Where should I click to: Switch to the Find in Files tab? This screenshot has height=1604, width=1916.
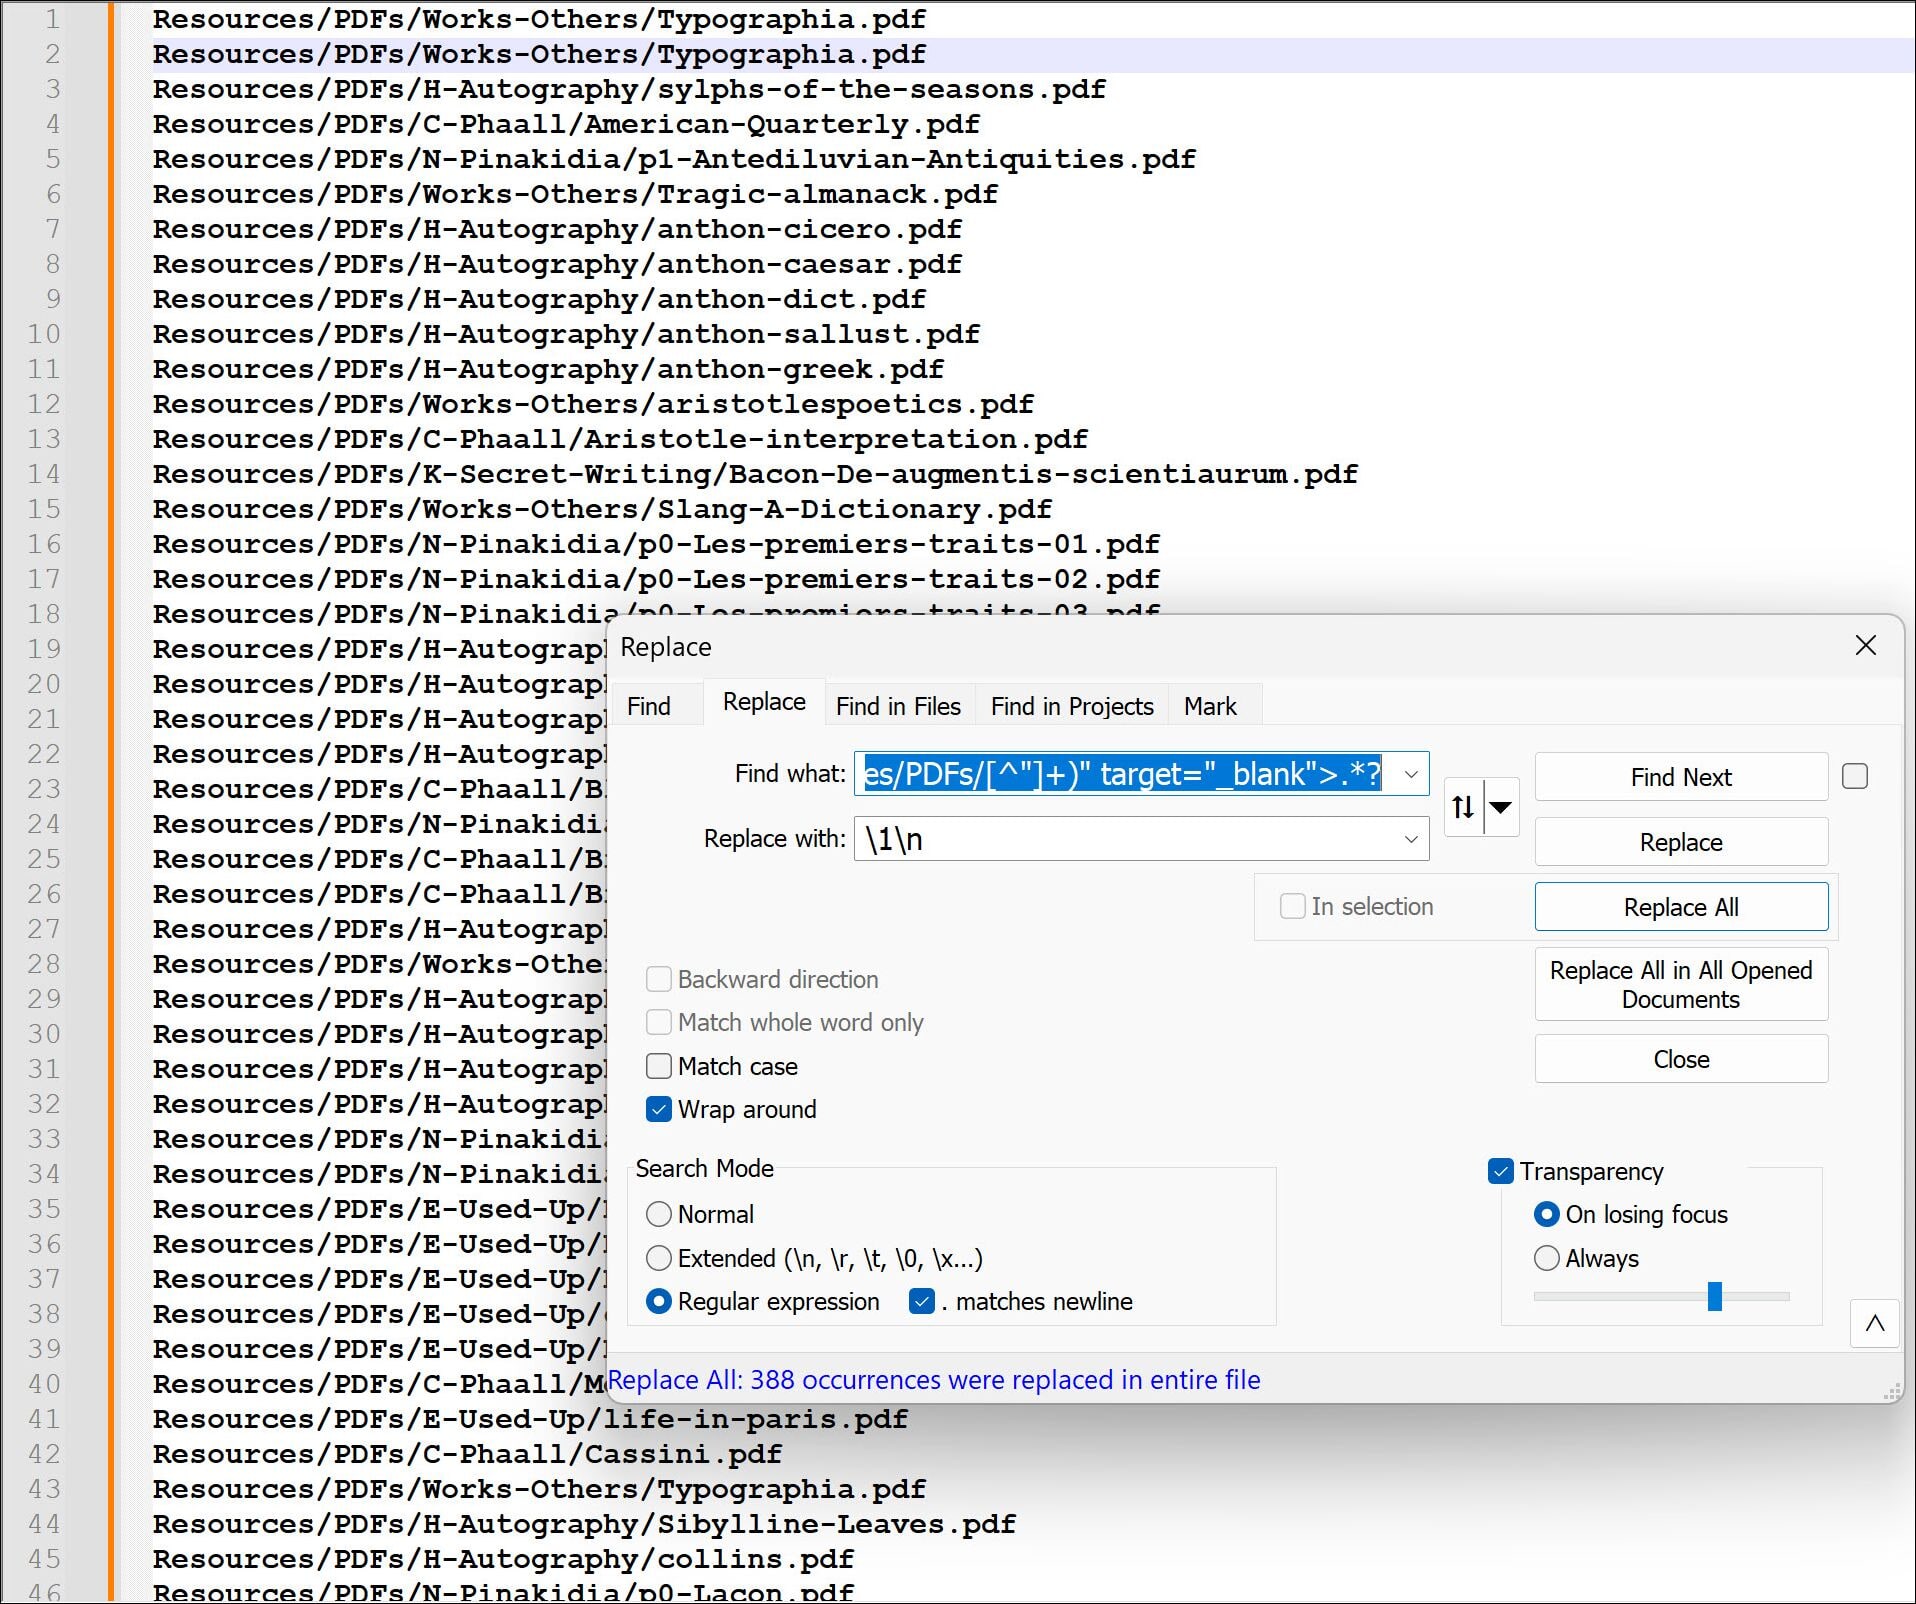897,705
